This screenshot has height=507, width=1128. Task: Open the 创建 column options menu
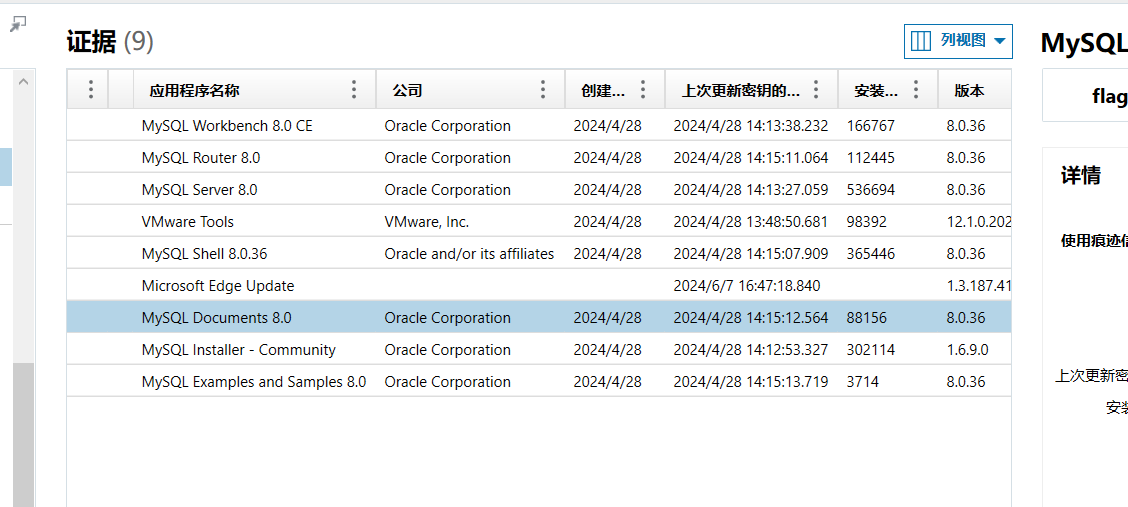pyautogui.click(x=643, y=89)
